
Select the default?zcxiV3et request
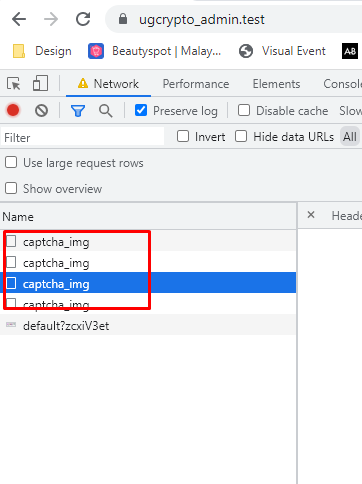pyautogui.click(x=148, y=325)
